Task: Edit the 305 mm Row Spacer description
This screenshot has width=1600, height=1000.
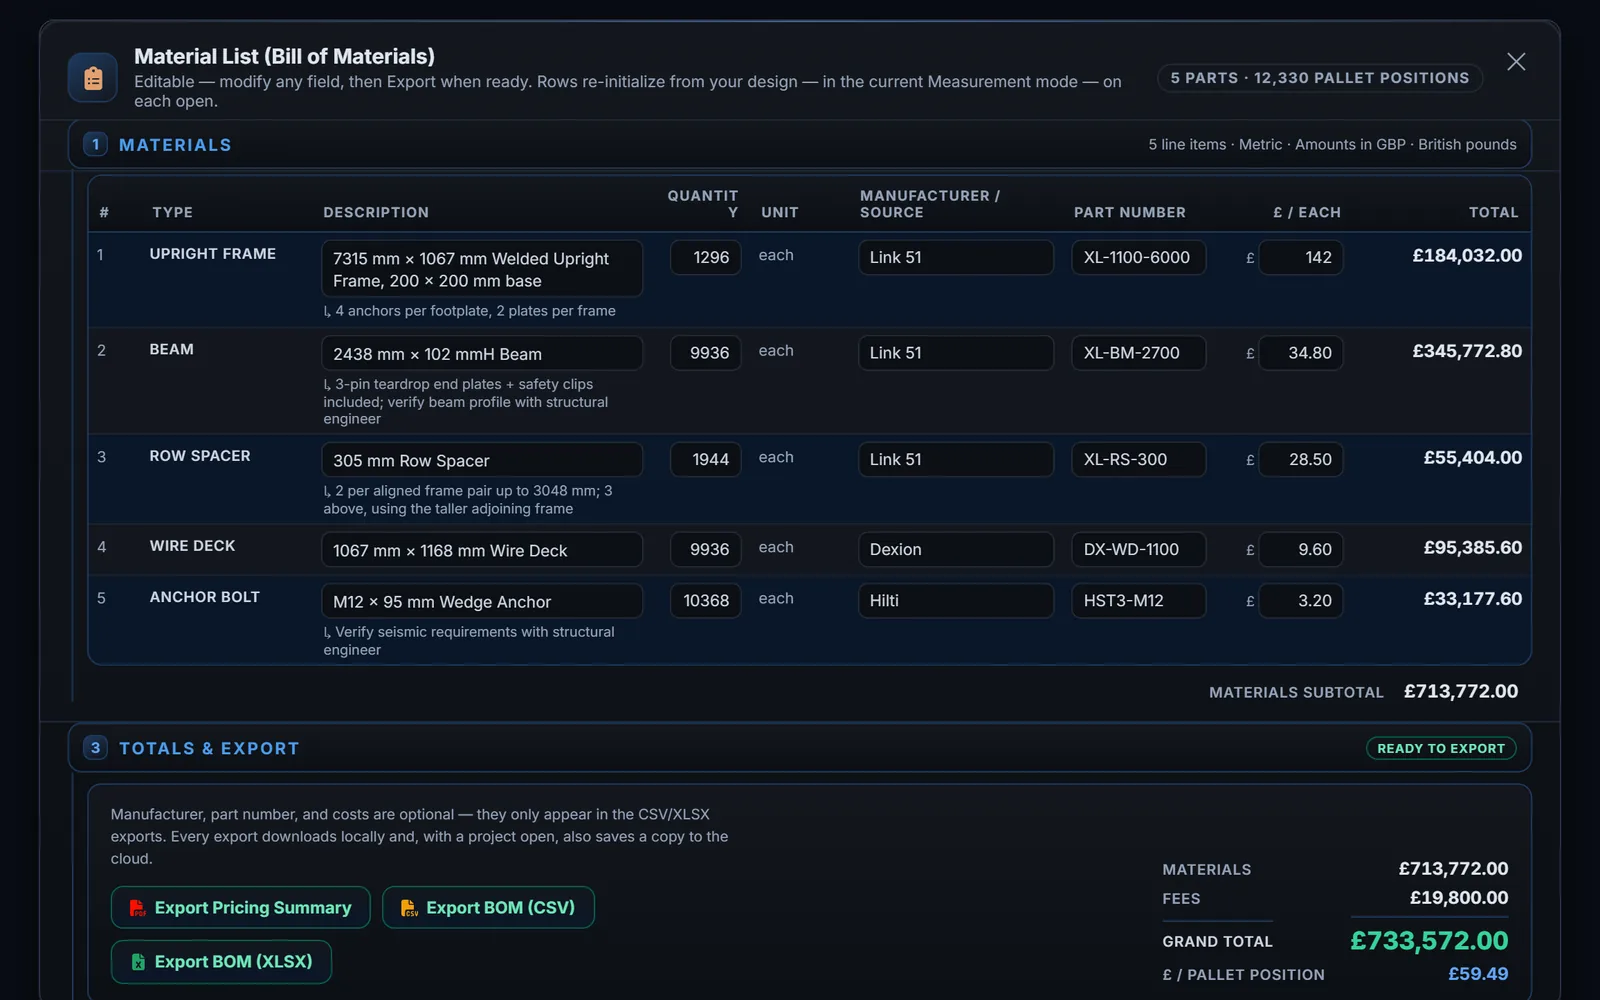Action: 482,460
